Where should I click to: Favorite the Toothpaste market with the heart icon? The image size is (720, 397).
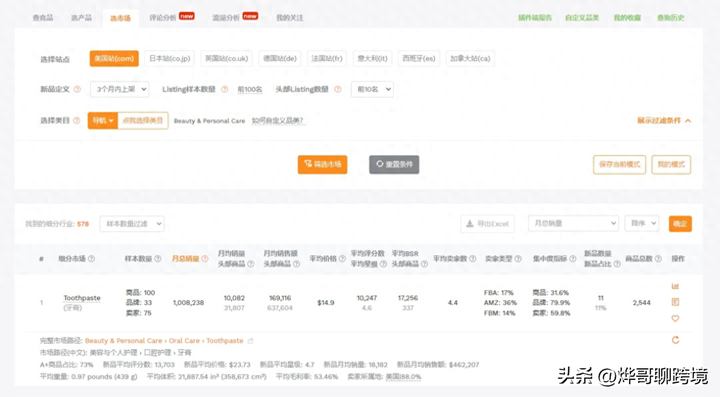675,318
